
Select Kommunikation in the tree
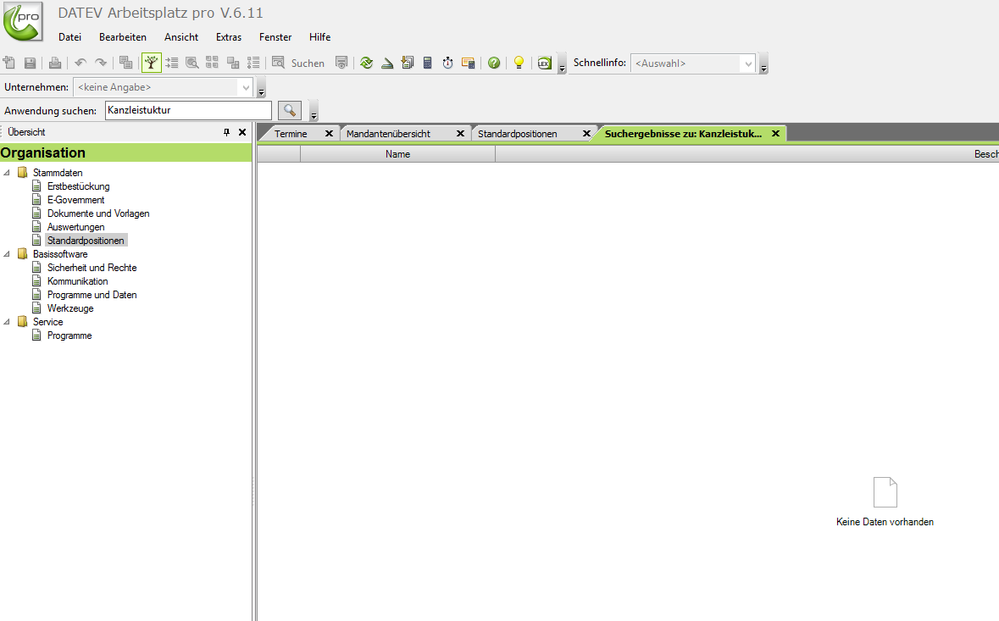[x=78, y=282]
